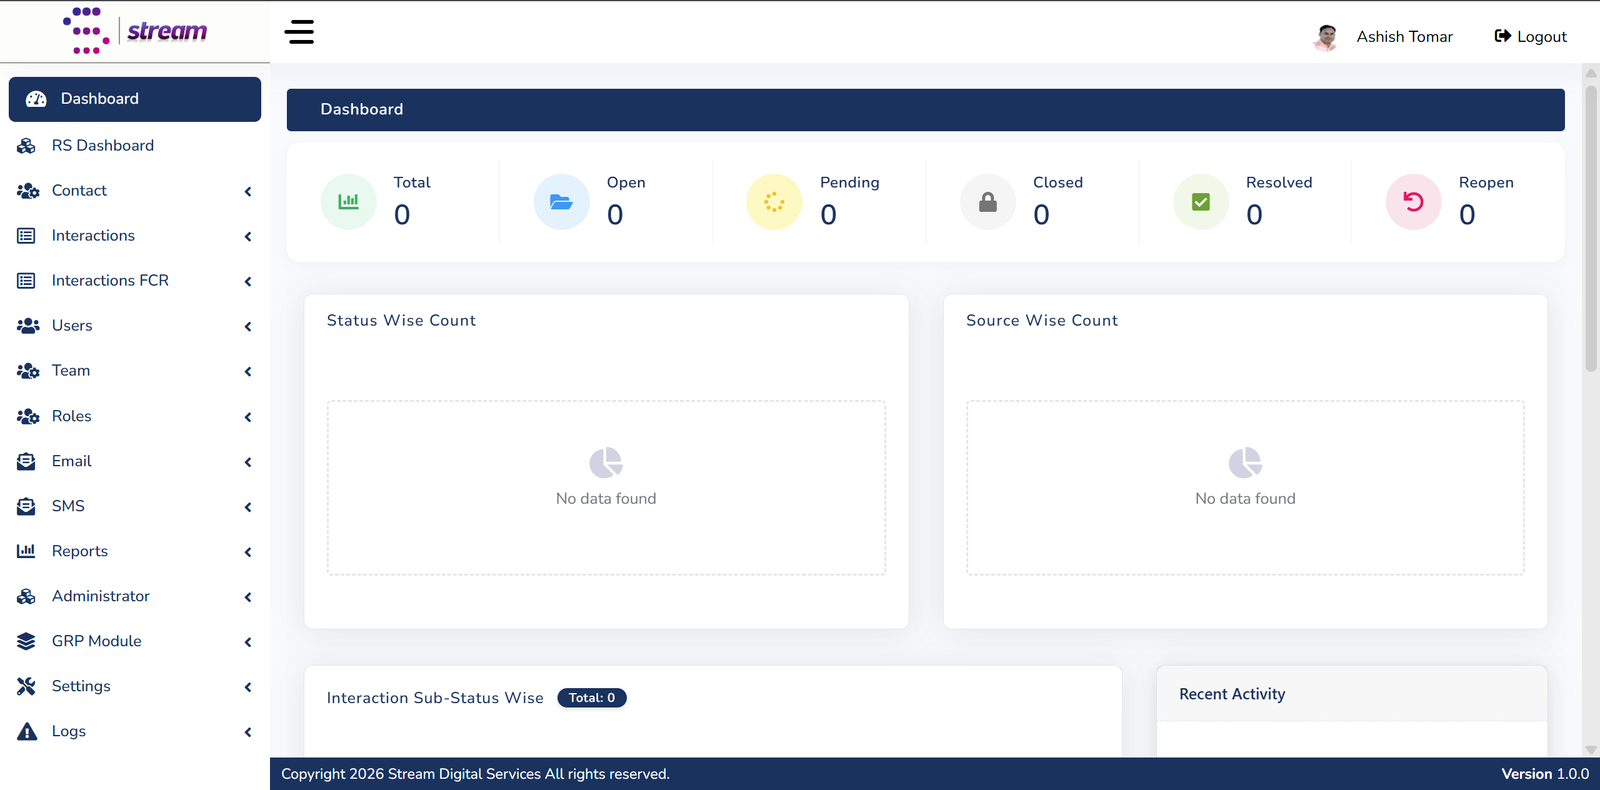1600x790 pixels.
Task: Click the Open folder icon
Action: pyautogui.click(x=561, y=202)
